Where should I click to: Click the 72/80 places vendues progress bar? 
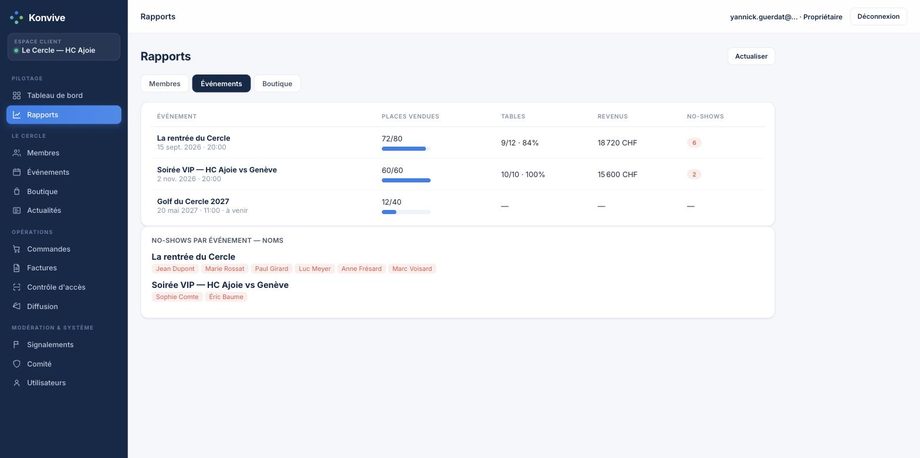coord(406,149)
